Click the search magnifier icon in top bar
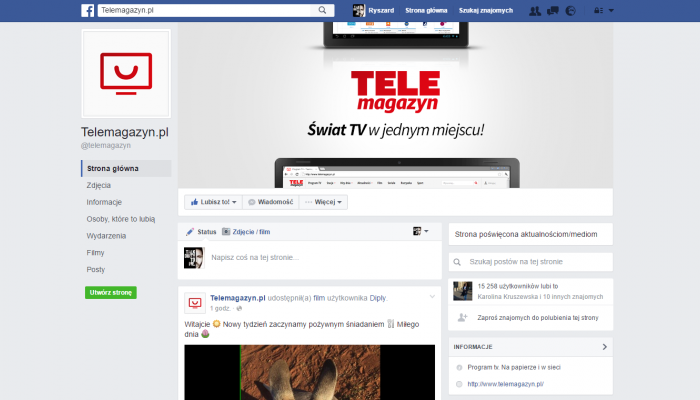 coord(322,10)
